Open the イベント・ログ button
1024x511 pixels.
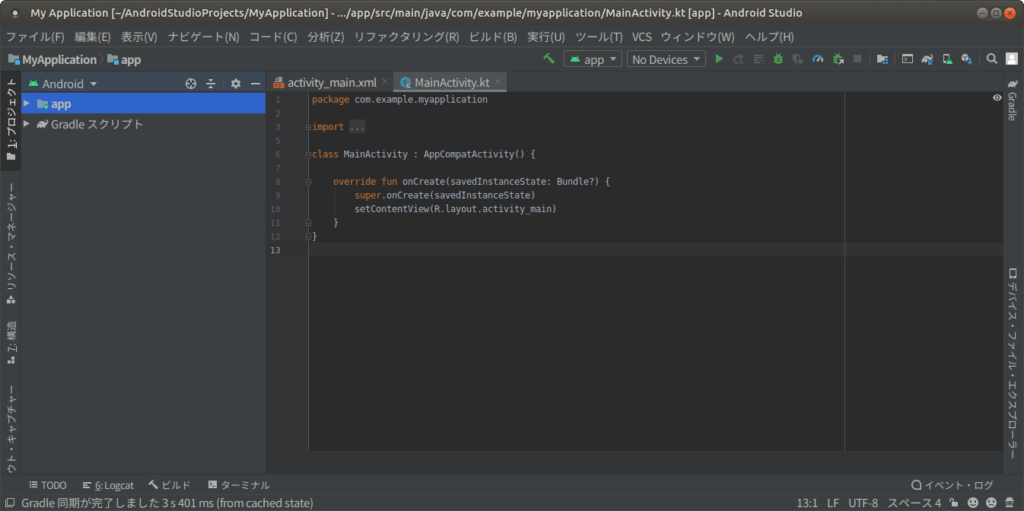click(x=952, y=485)
